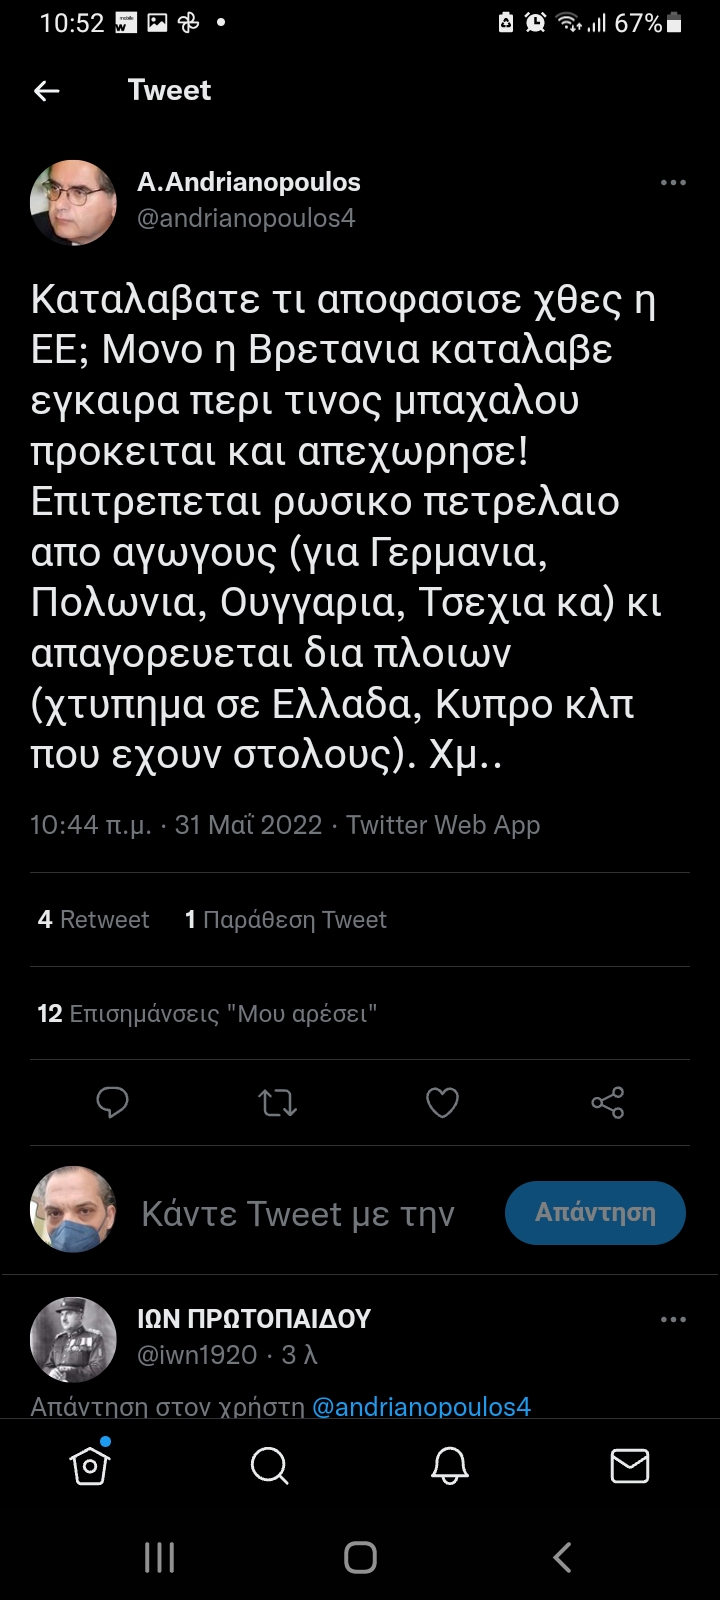Tap the 'Κάντε Tweet με την' reply field
This screenshot has height=1600, width=720.
tap(298, 1213)
